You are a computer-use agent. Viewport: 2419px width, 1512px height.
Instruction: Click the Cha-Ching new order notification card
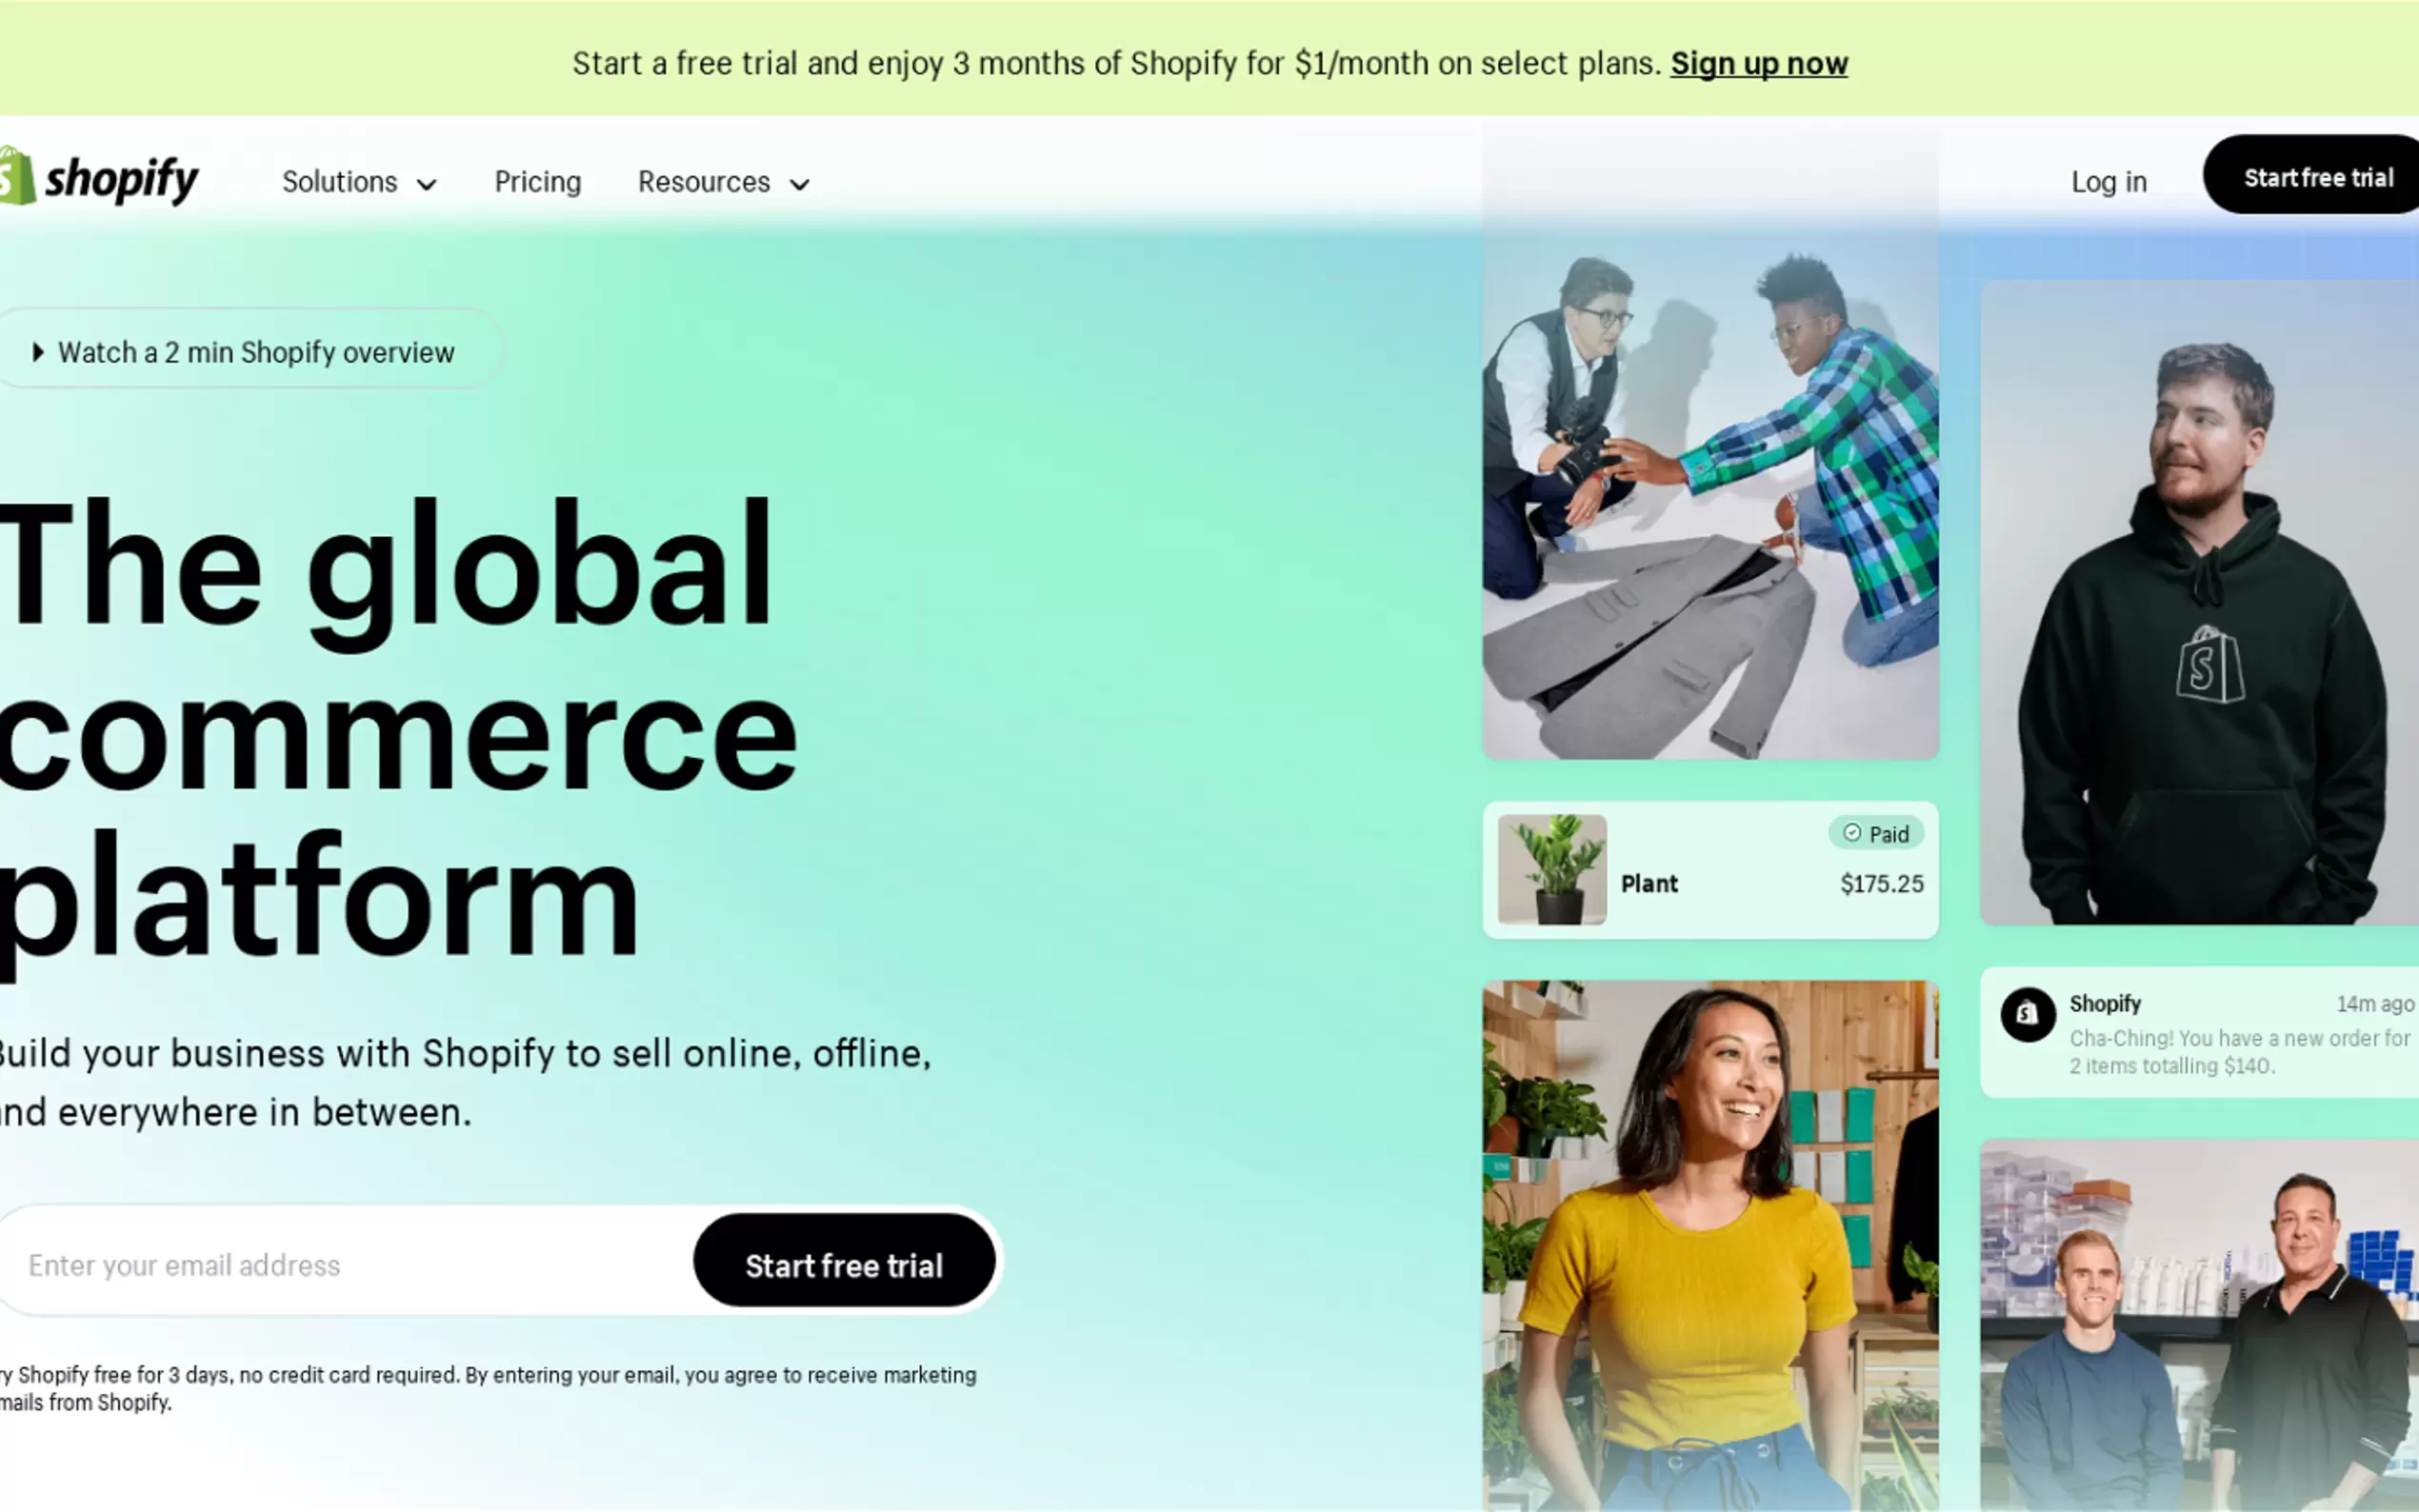tap(2199, 1032)
